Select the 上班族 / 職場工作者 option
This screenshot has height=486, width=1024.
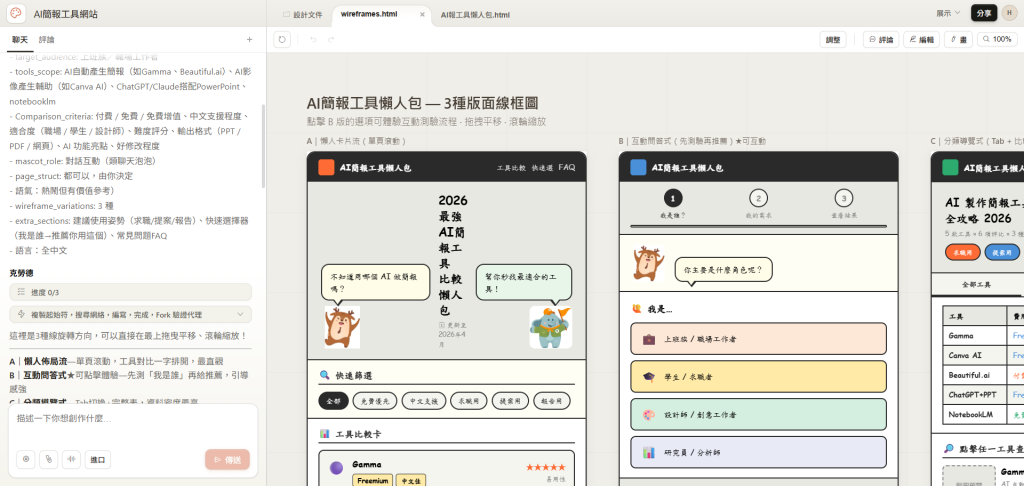point(758,339)
